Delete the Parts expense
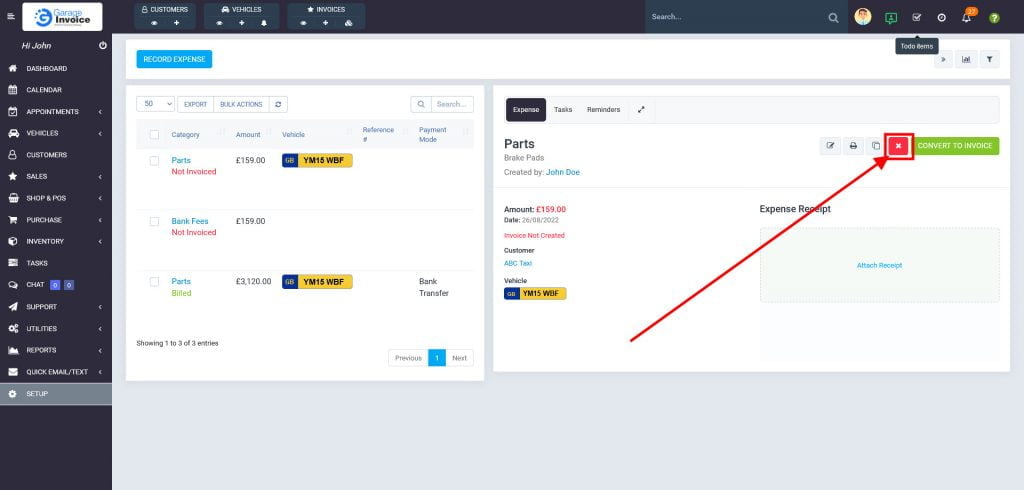The height and width of the screenshot is (490, 1024). (x=898, y=146)
